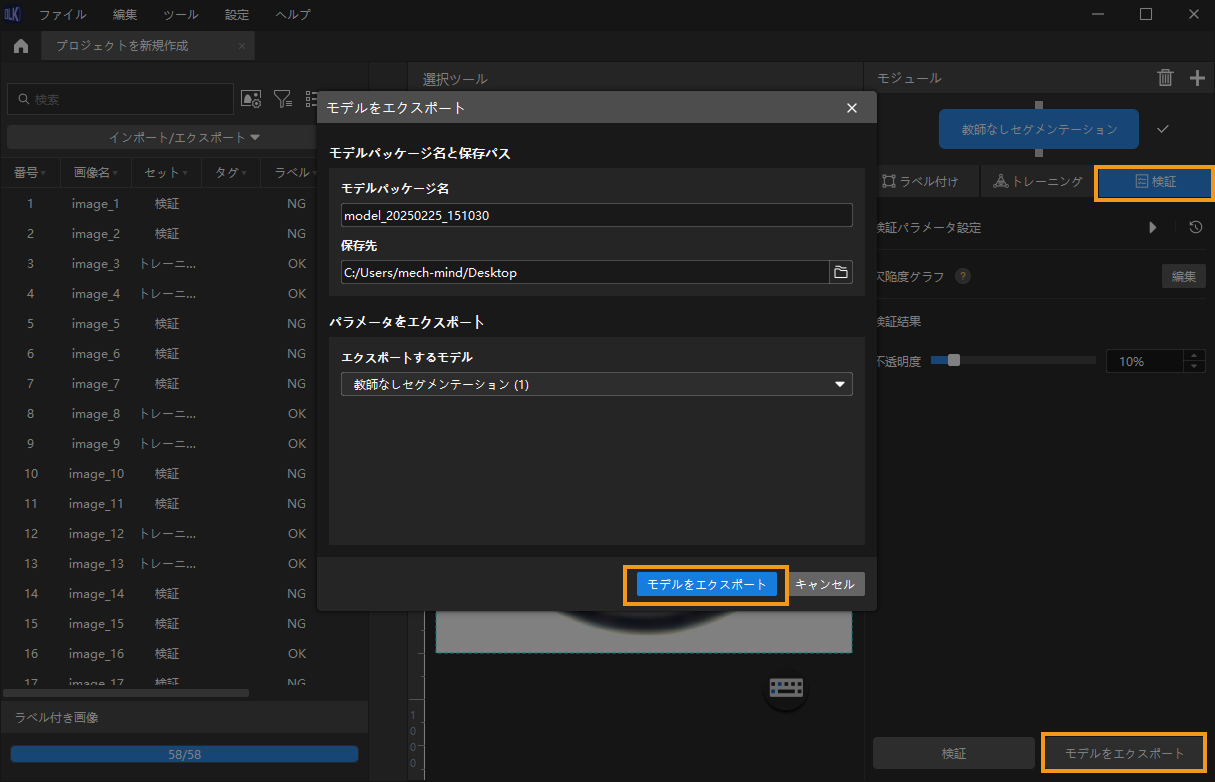Open the image settings icon beside search
Image resolution: width=1215 pixels, height=782 pixels.
click(x=251, y=99)
